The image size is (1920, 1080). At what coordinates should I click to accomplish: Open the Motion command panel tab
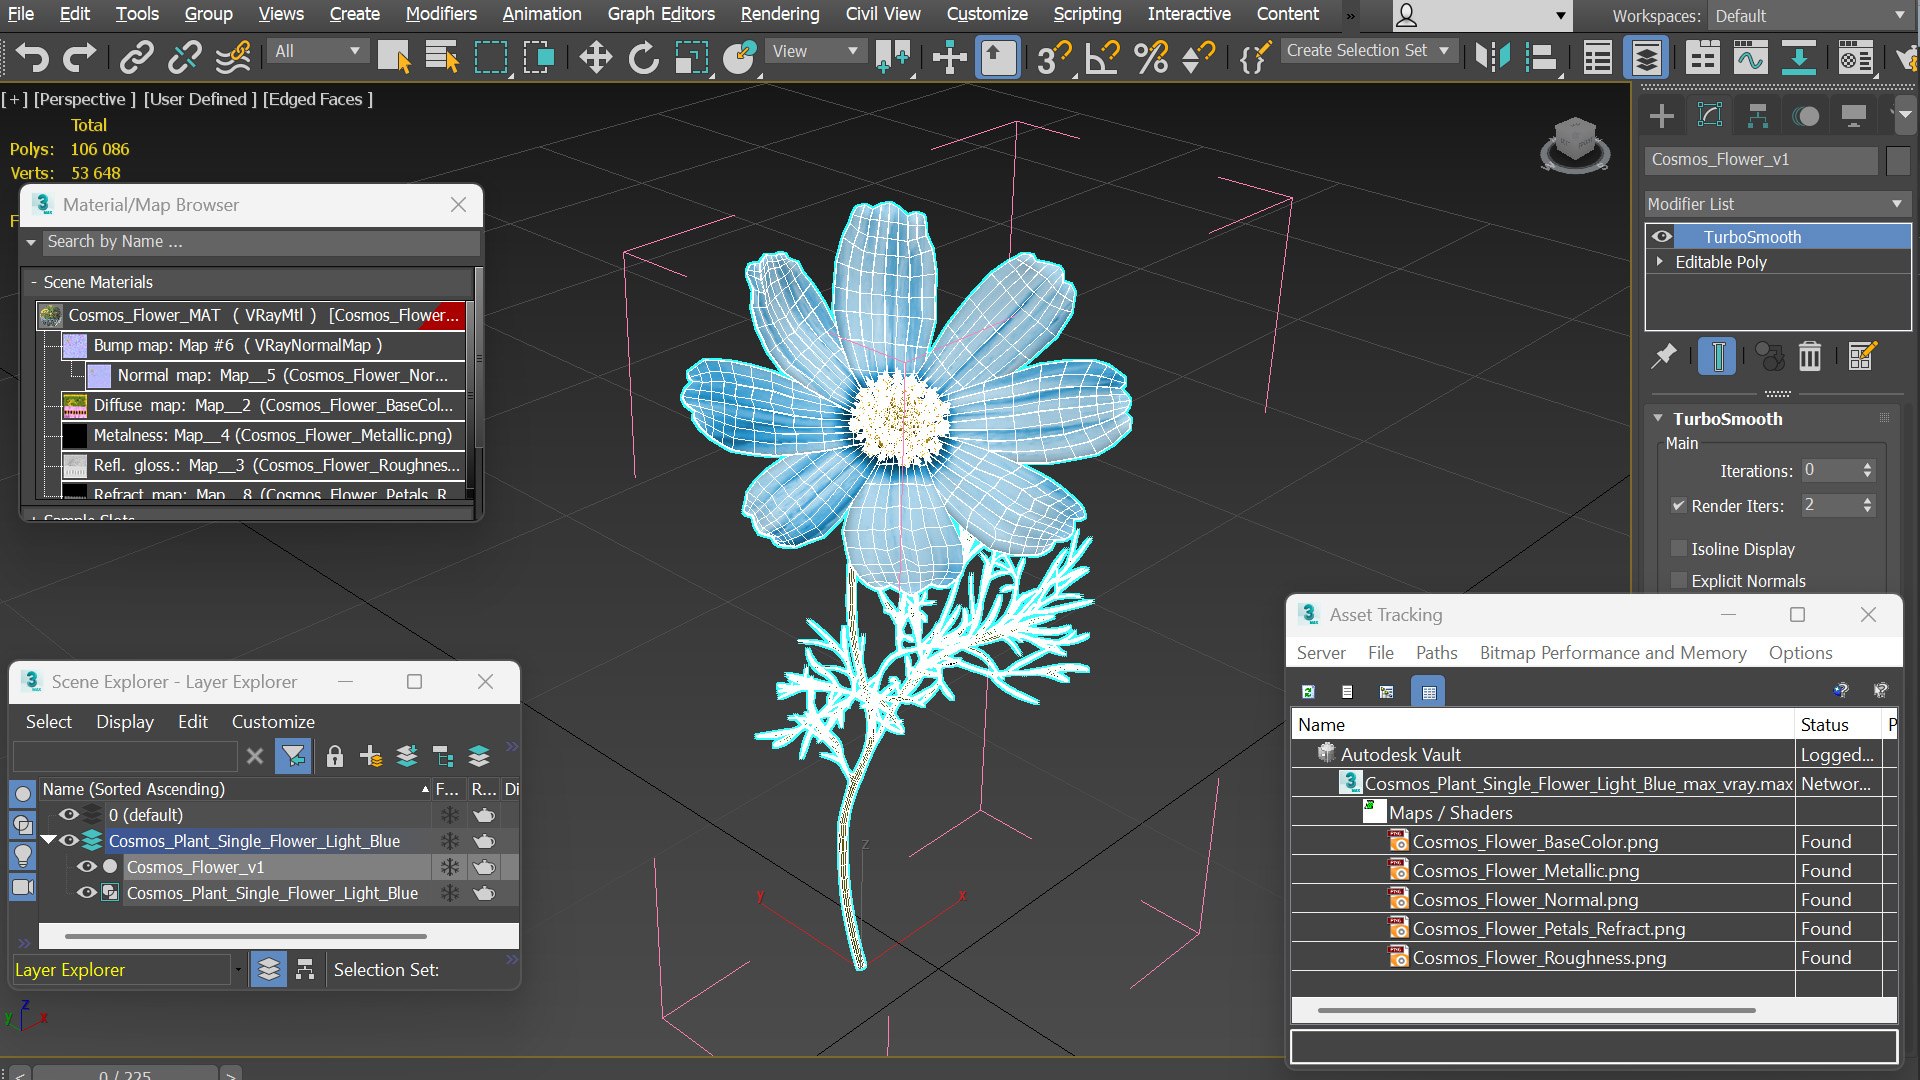[x=1806, y=116]
